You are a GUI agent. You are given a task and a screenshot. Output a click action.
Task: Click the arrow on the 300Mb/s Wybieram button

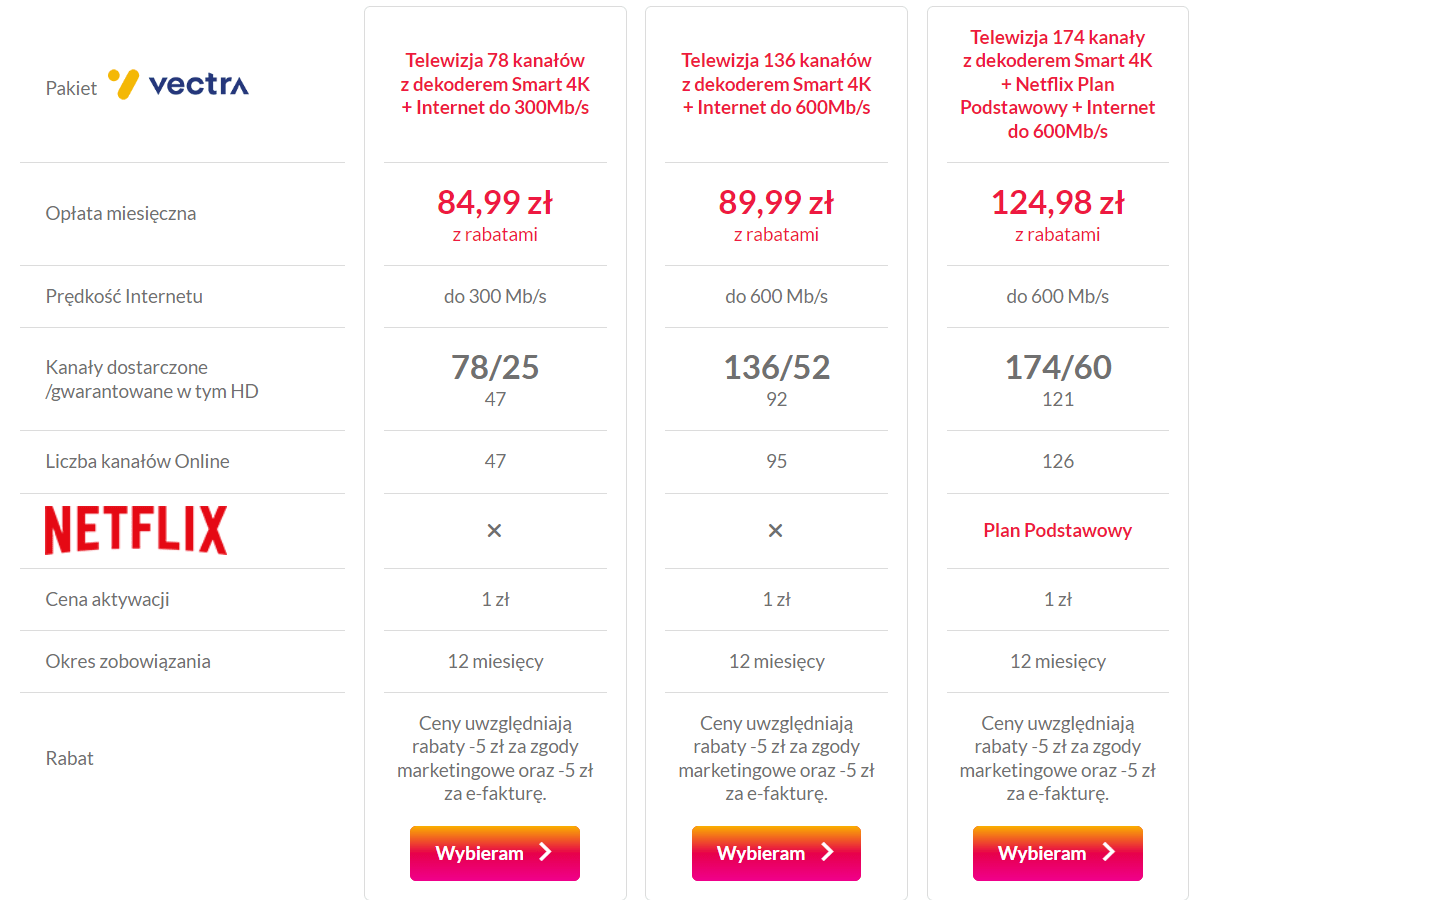[x=546, y=852]
